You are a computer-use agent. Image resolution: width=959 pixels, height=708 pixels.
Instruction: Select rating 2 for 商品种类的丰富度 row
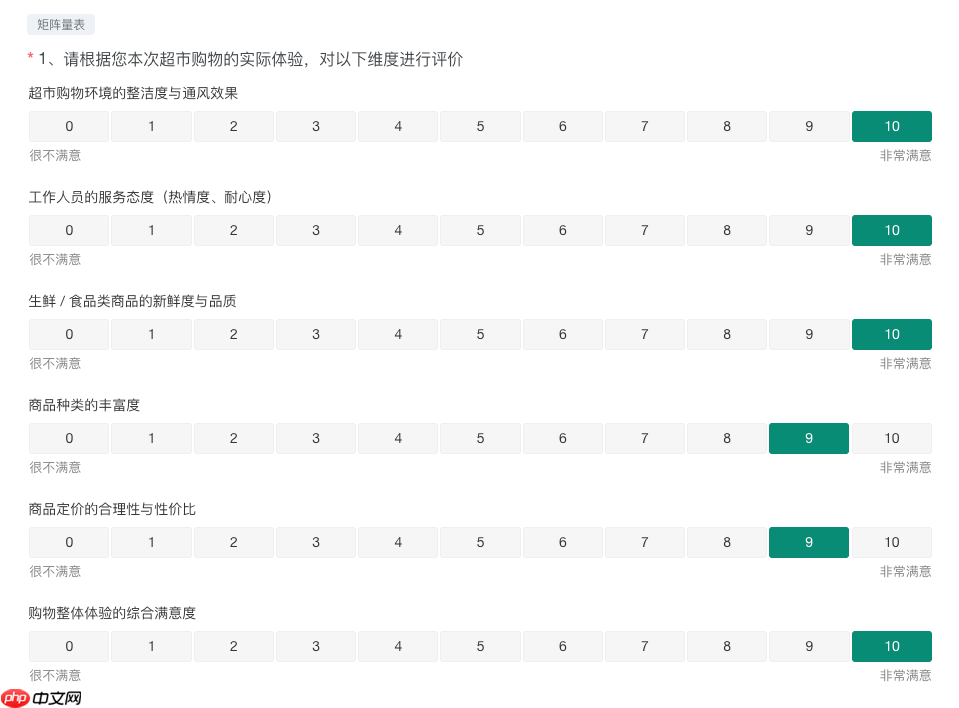coord(233,438)
